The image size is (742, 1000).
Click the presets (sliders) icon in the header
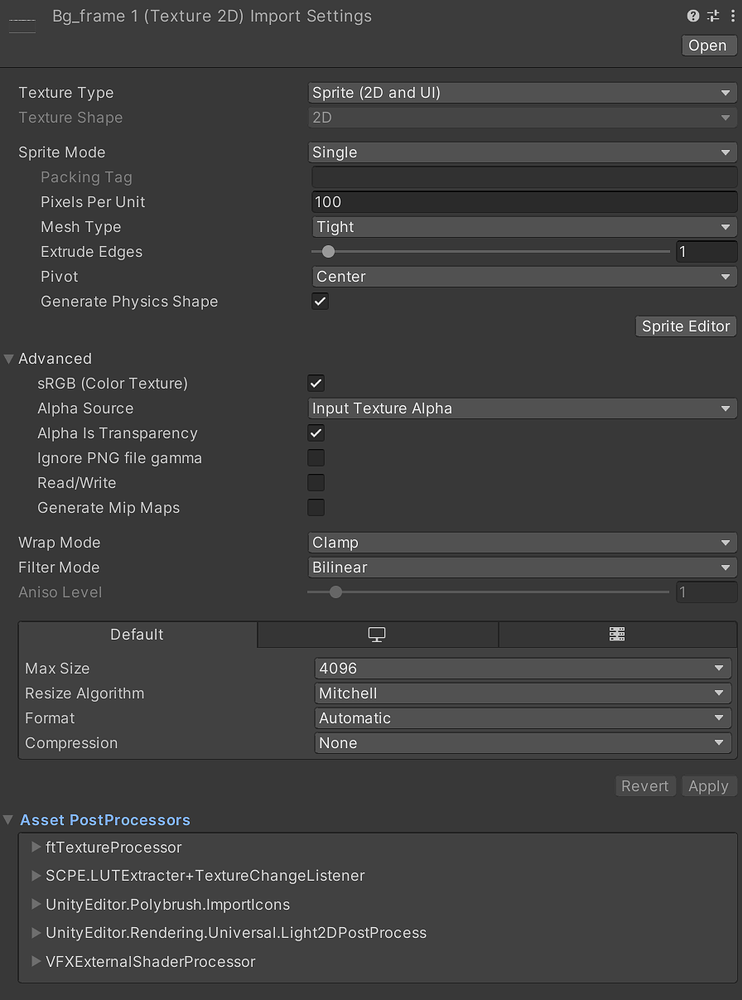714,15
